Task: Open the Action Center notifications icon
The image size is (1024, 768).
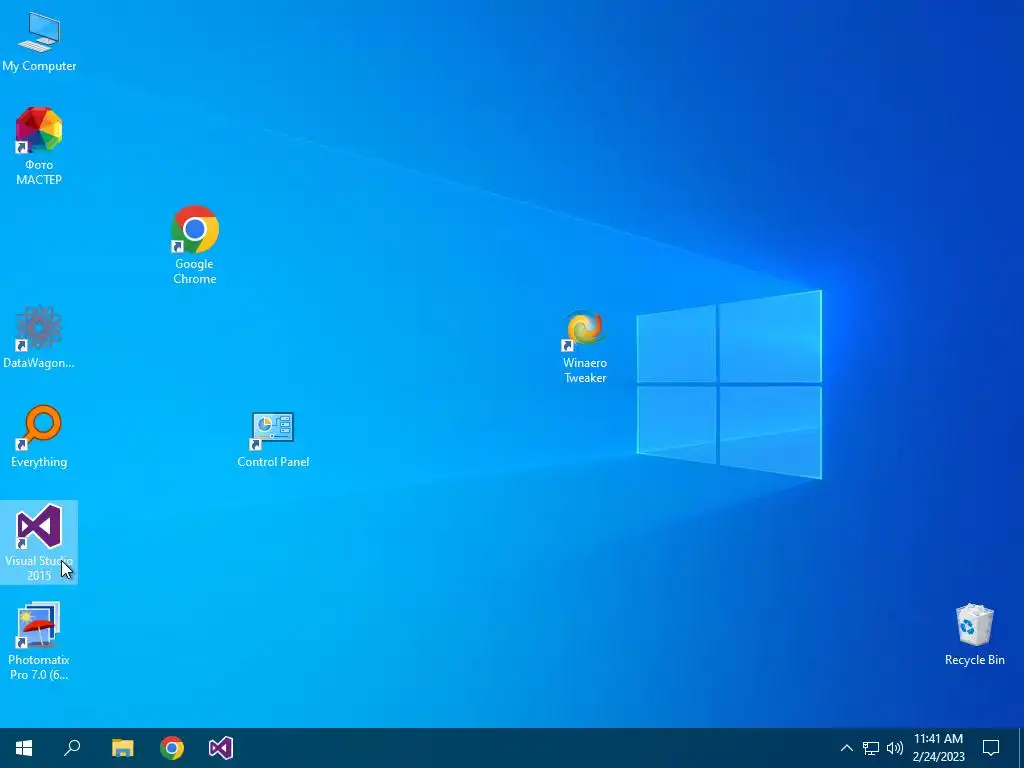Action: pos(991,748)
